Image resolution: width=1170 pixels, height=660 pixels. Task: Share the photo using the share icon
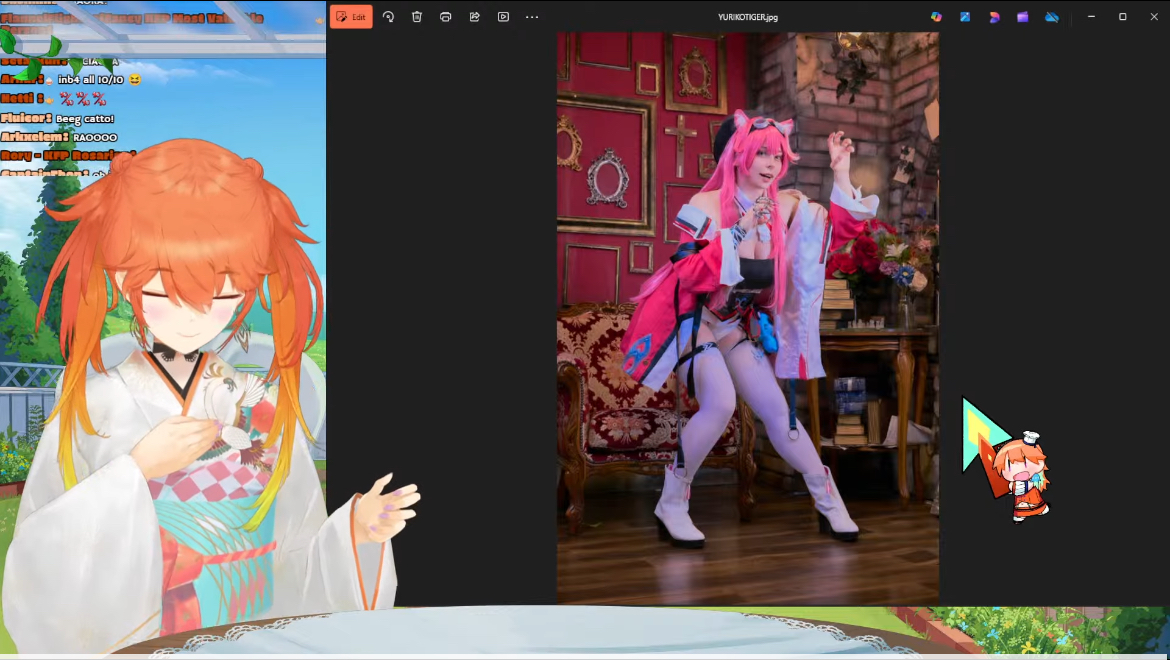coord(475,16)
